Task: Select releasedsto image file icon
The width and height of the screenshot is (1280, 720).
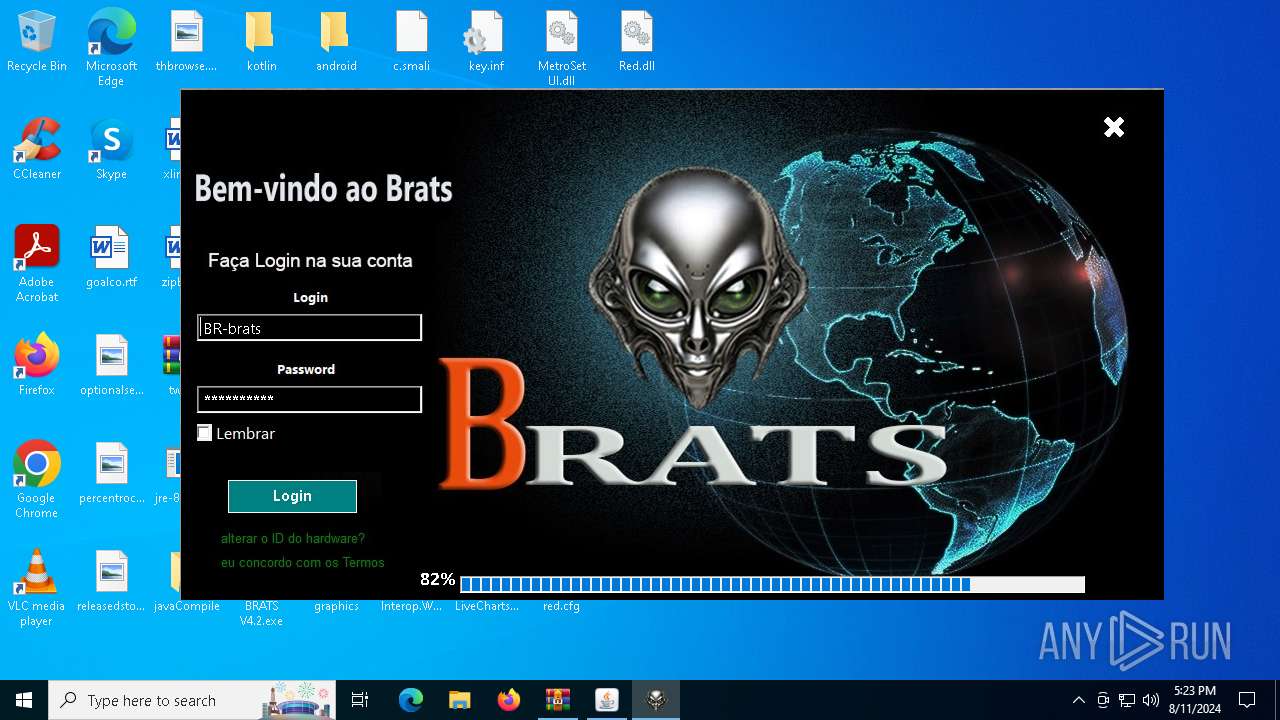Action: (111, 582)
